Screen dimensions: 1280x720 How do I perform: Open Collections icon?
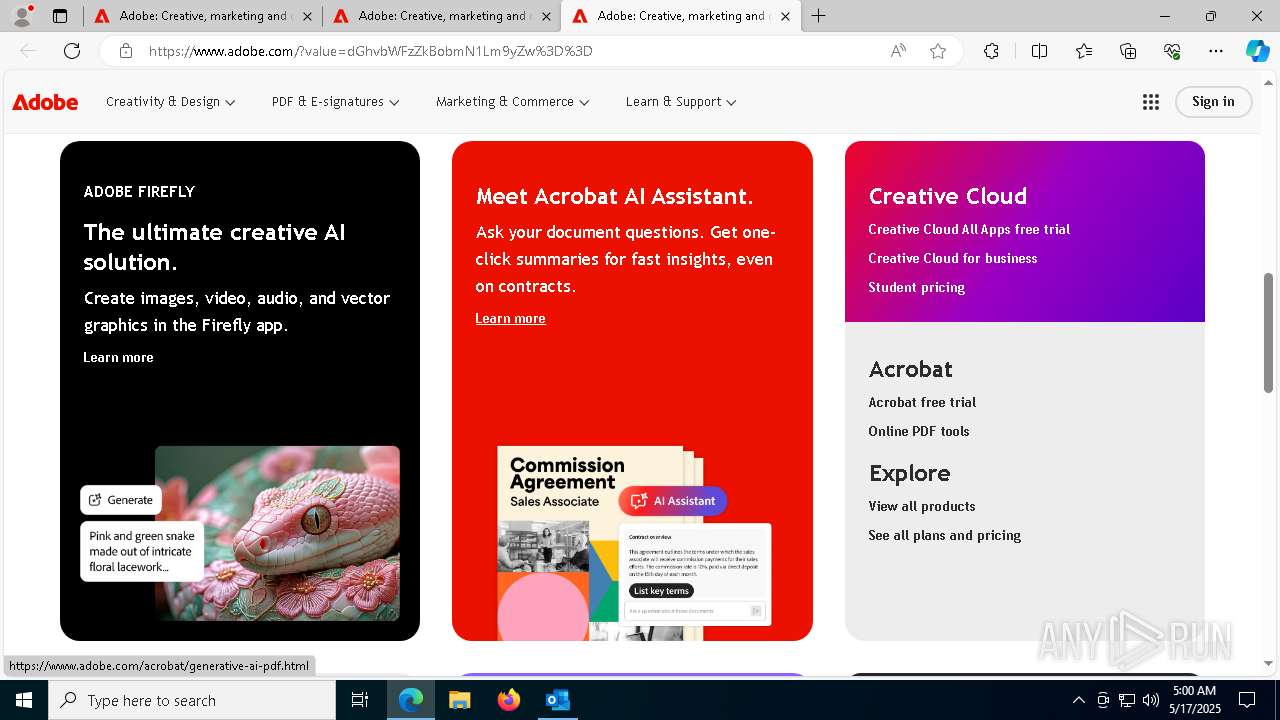pyautogui.click(x=1128, y=51)
